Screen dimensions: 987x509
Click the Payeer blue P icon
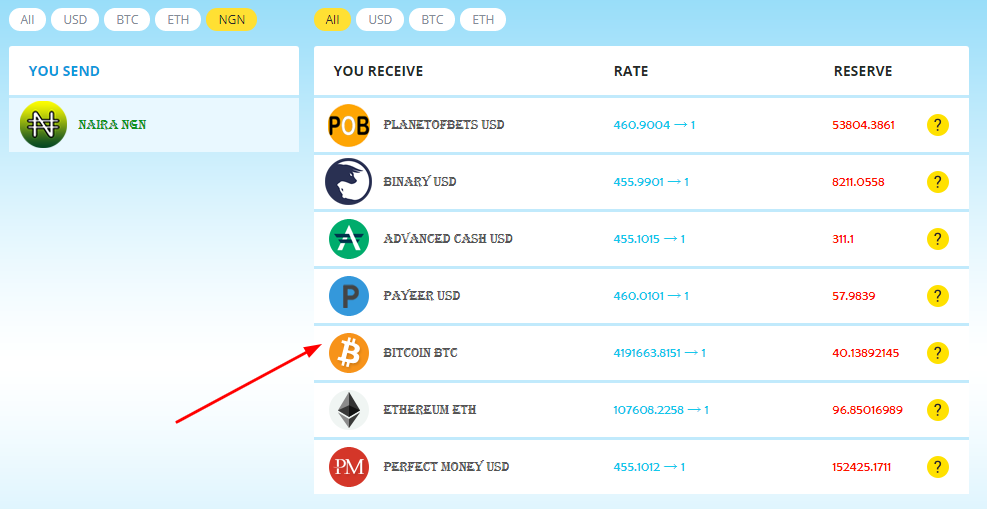(349, 296)
